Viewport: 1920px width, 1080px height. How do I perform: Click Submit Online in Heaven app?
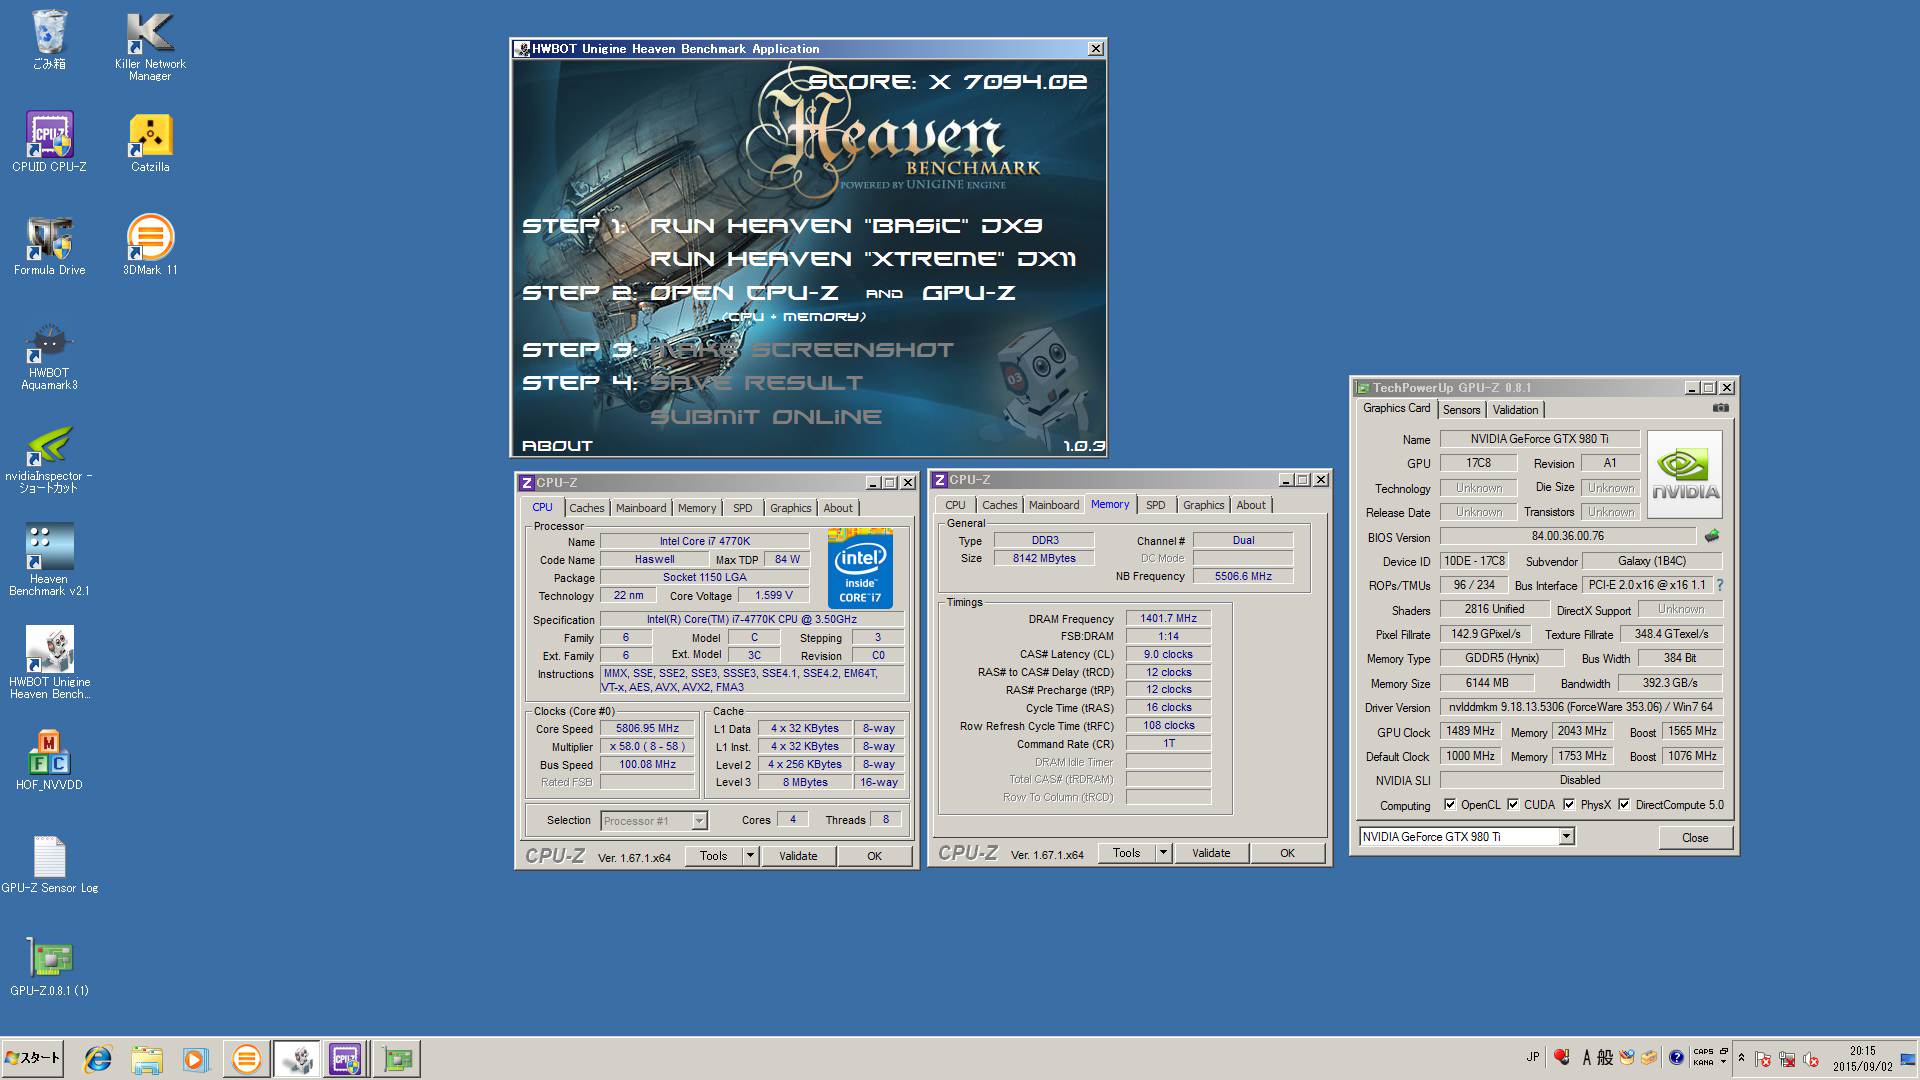766,417
